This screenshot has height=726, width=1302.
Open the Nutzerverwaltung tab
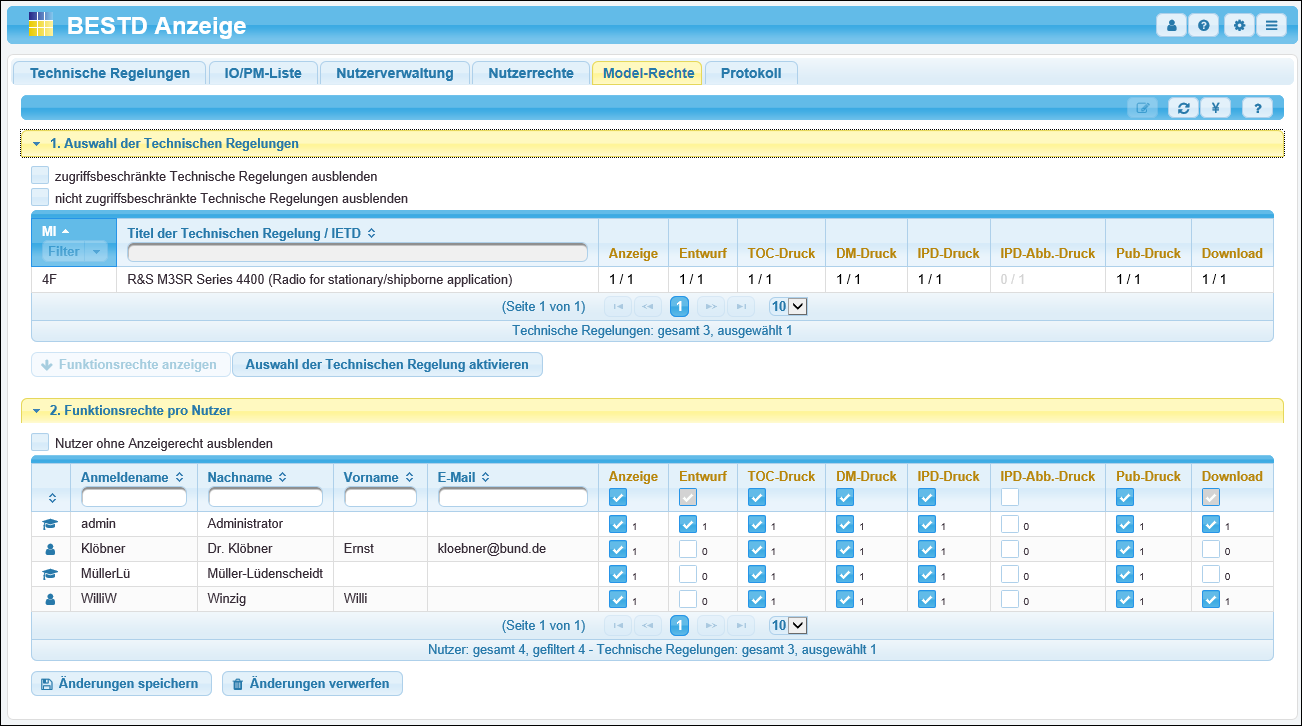point(395,73)
